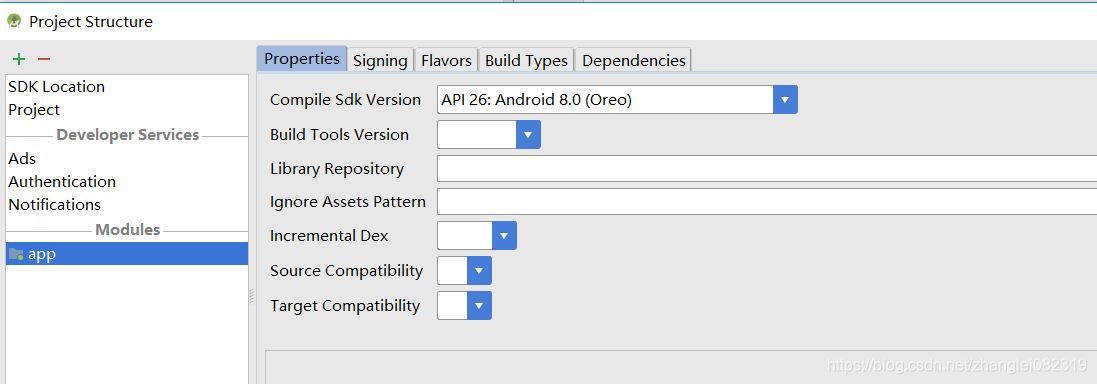Go to the Dependencies tab
Viewport: 1097px width, 384px height.
(634, 60)
